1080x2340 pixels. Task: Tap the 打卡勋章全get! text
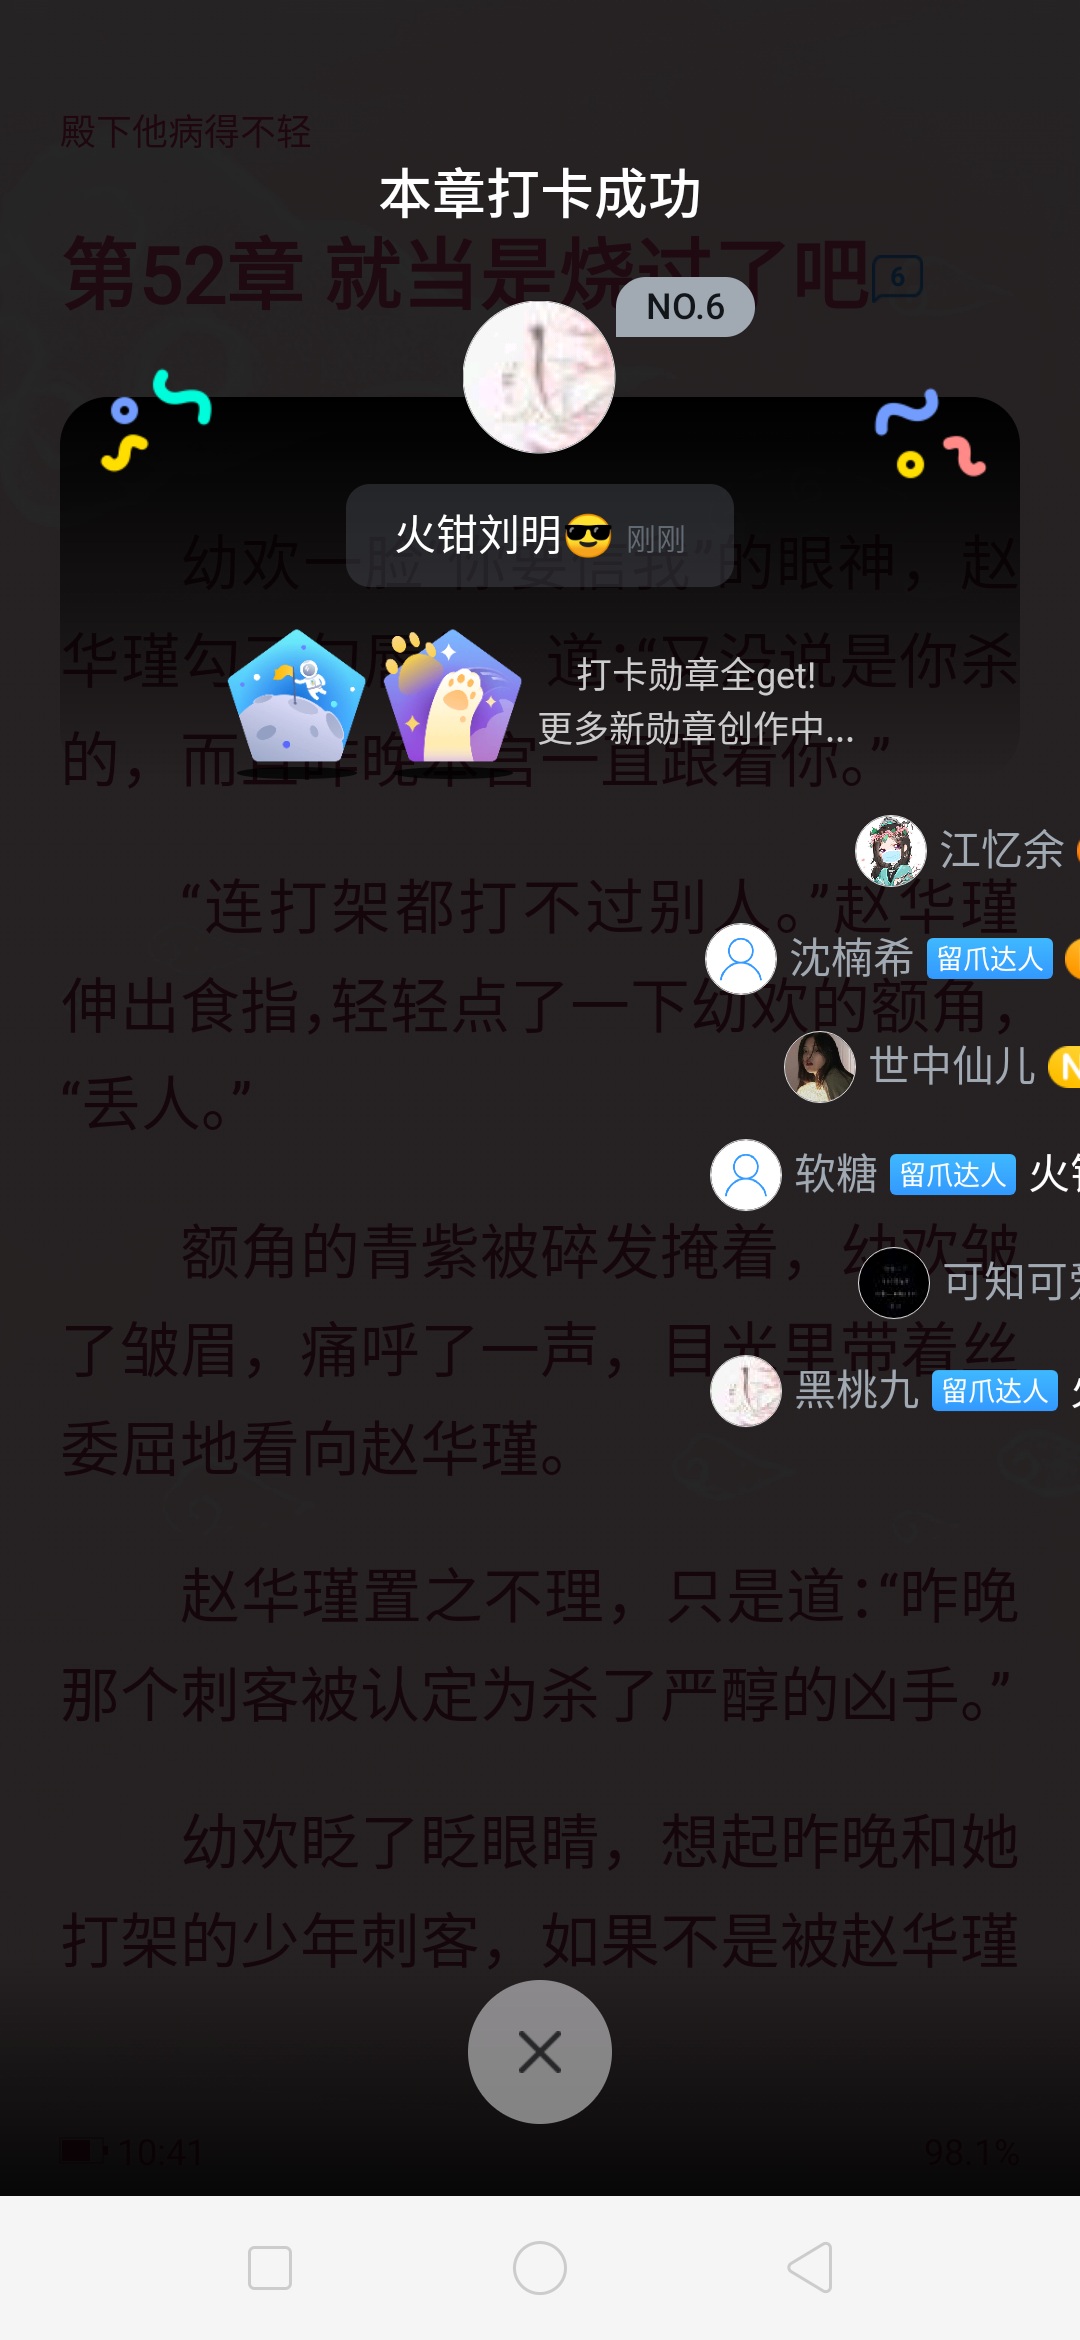[x=696, y=676]
